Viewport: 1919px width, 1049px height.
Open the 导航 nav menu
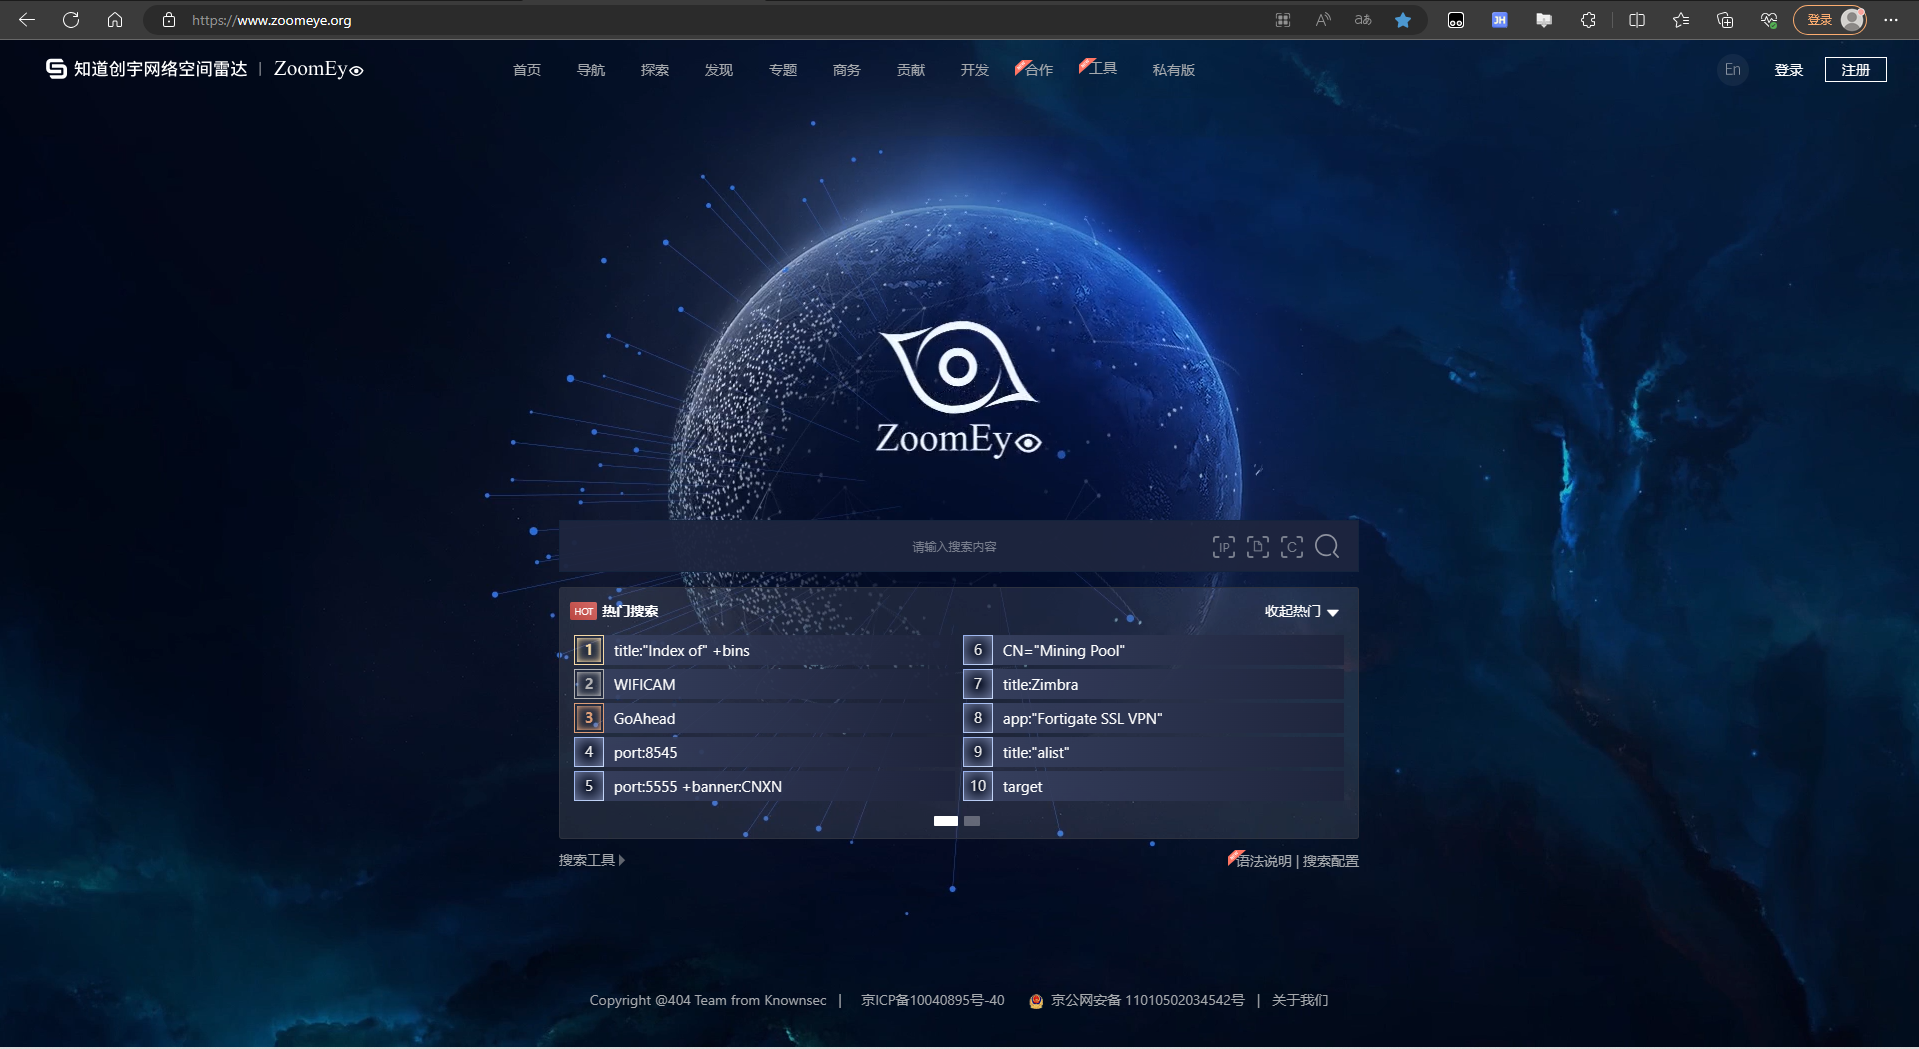(591, 70)
